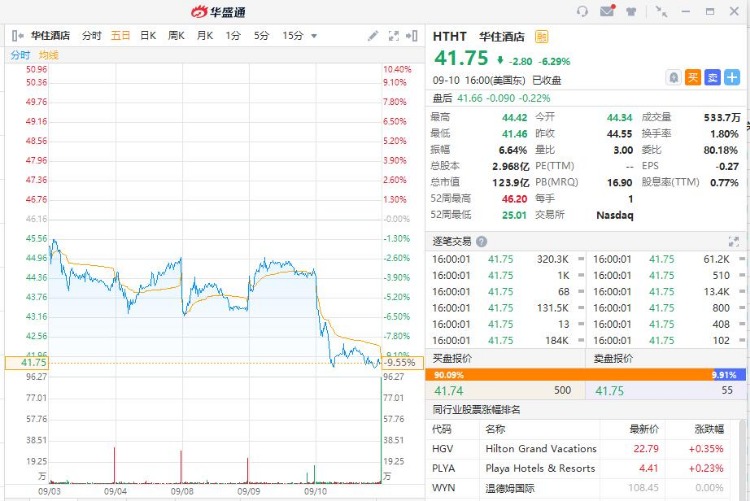
Task: Toggle the 分时 line legend
Action: point(20,55)
